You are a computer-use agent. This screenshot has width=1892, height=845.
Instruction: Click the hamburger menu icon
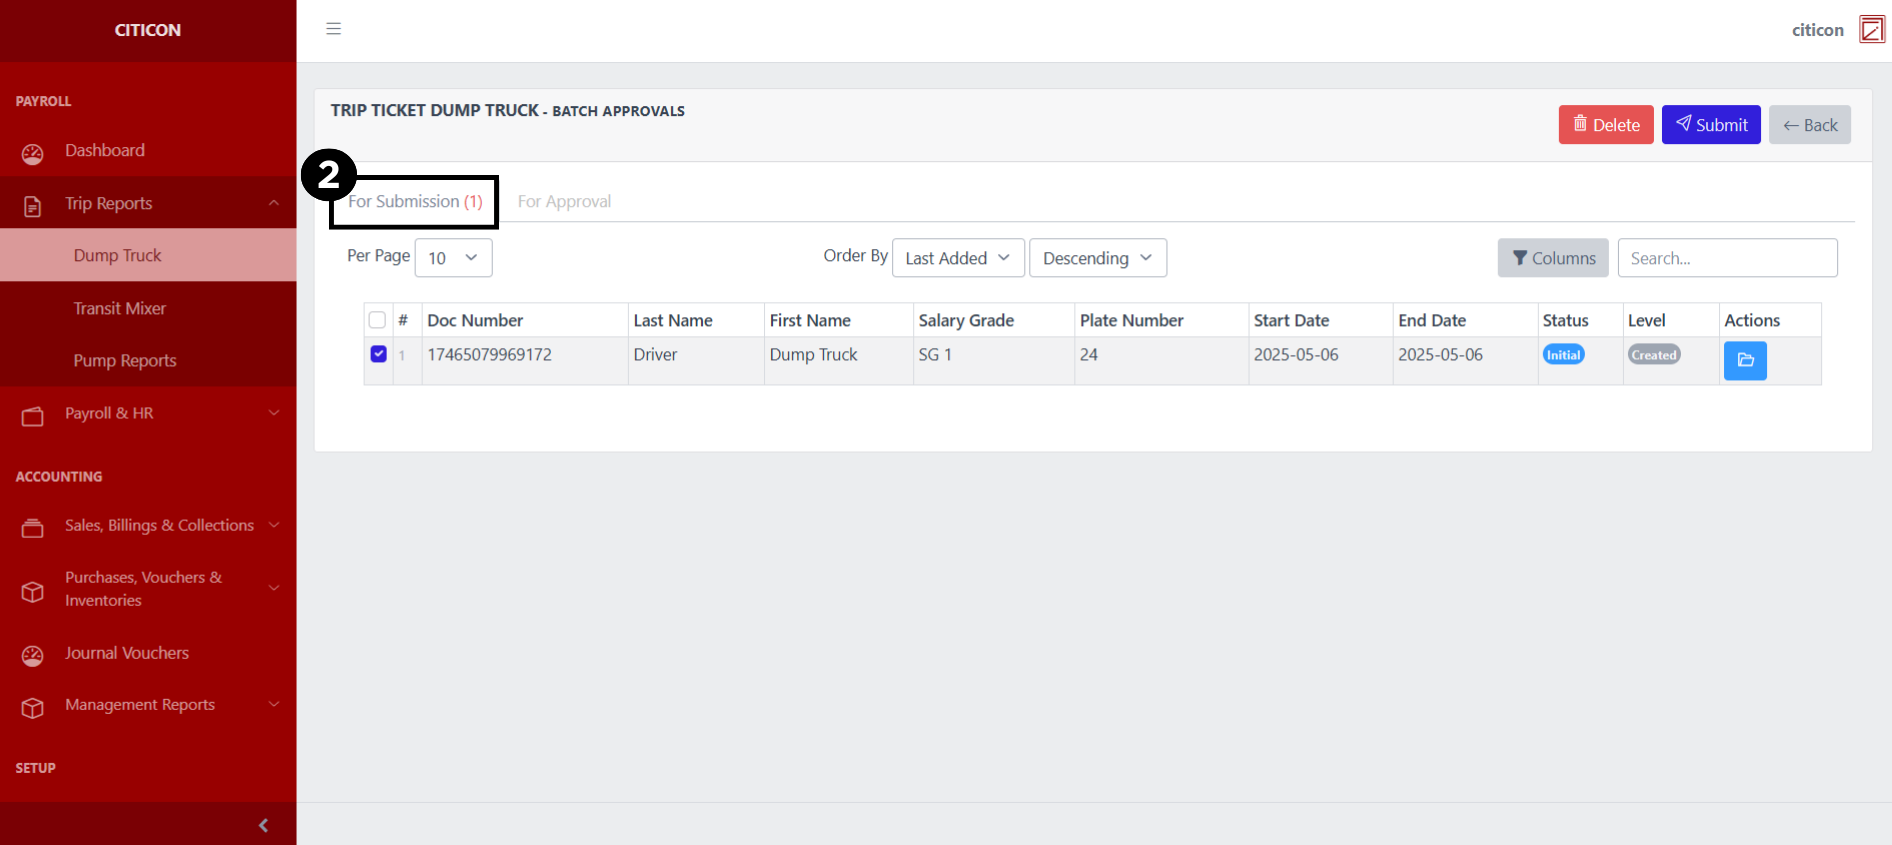pos(334,29)
